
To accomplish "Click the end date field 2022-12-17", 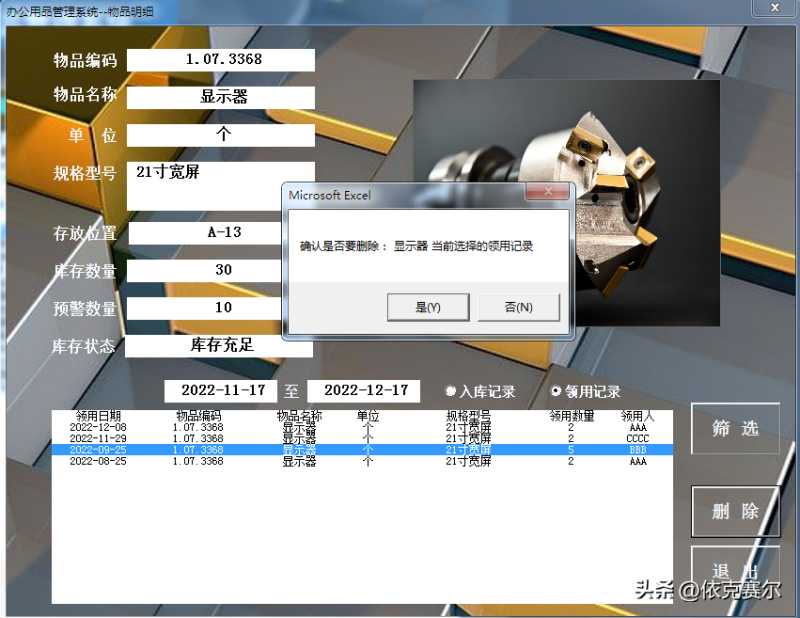I will (x=365, y=390).
